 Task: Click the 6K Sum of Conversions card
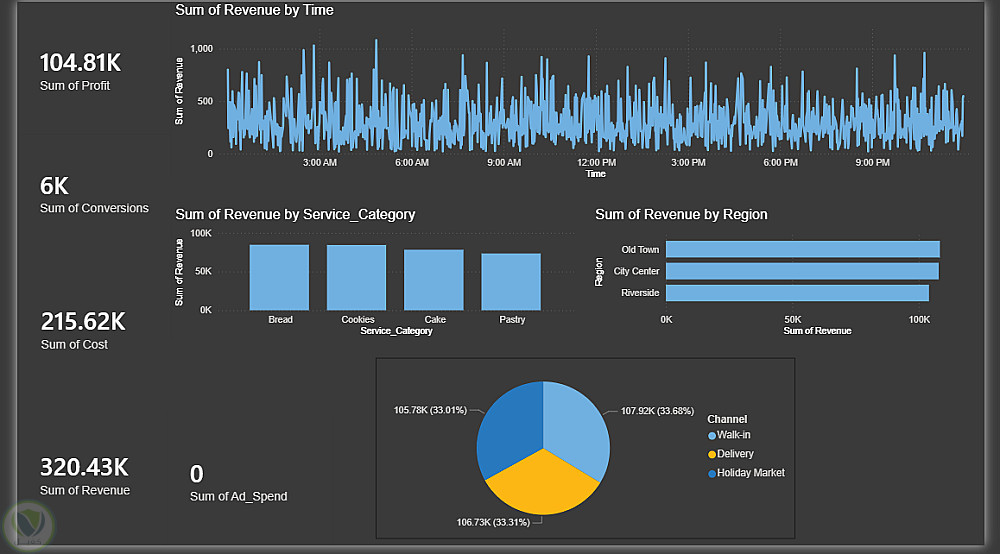pyautogui.click(x=94, y=194)
